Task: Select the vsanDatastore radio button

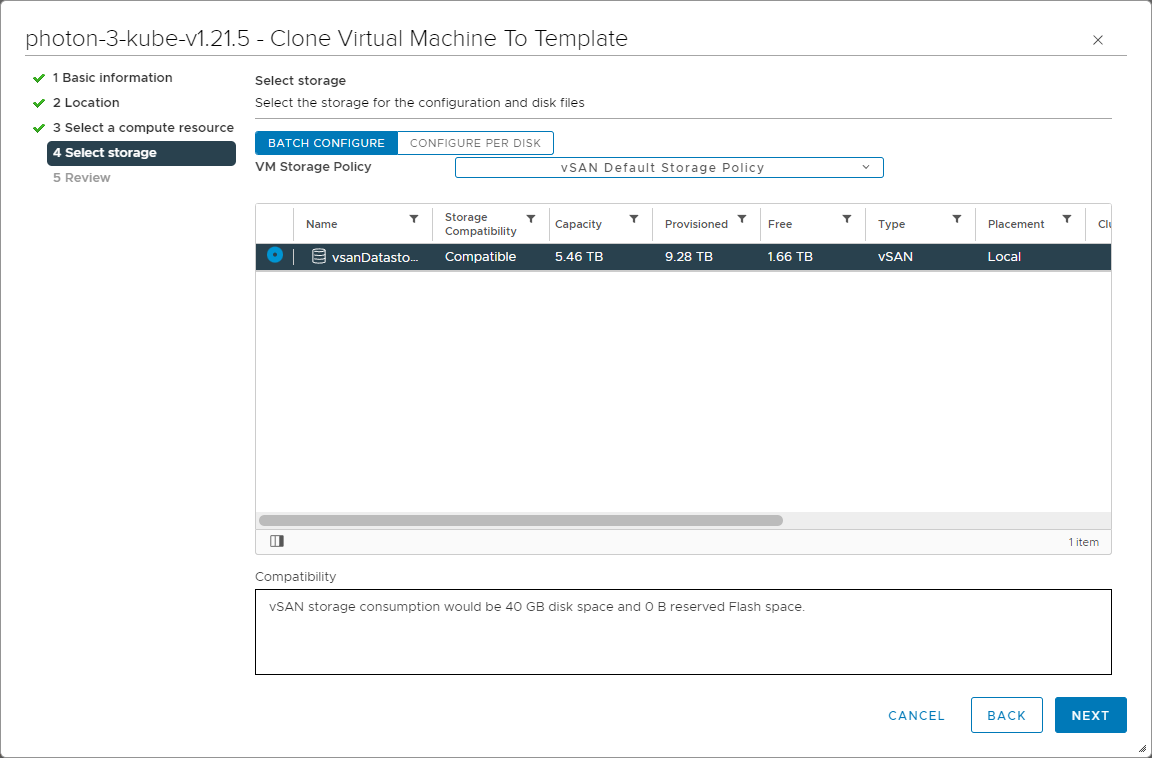Action: pos(275,255)
